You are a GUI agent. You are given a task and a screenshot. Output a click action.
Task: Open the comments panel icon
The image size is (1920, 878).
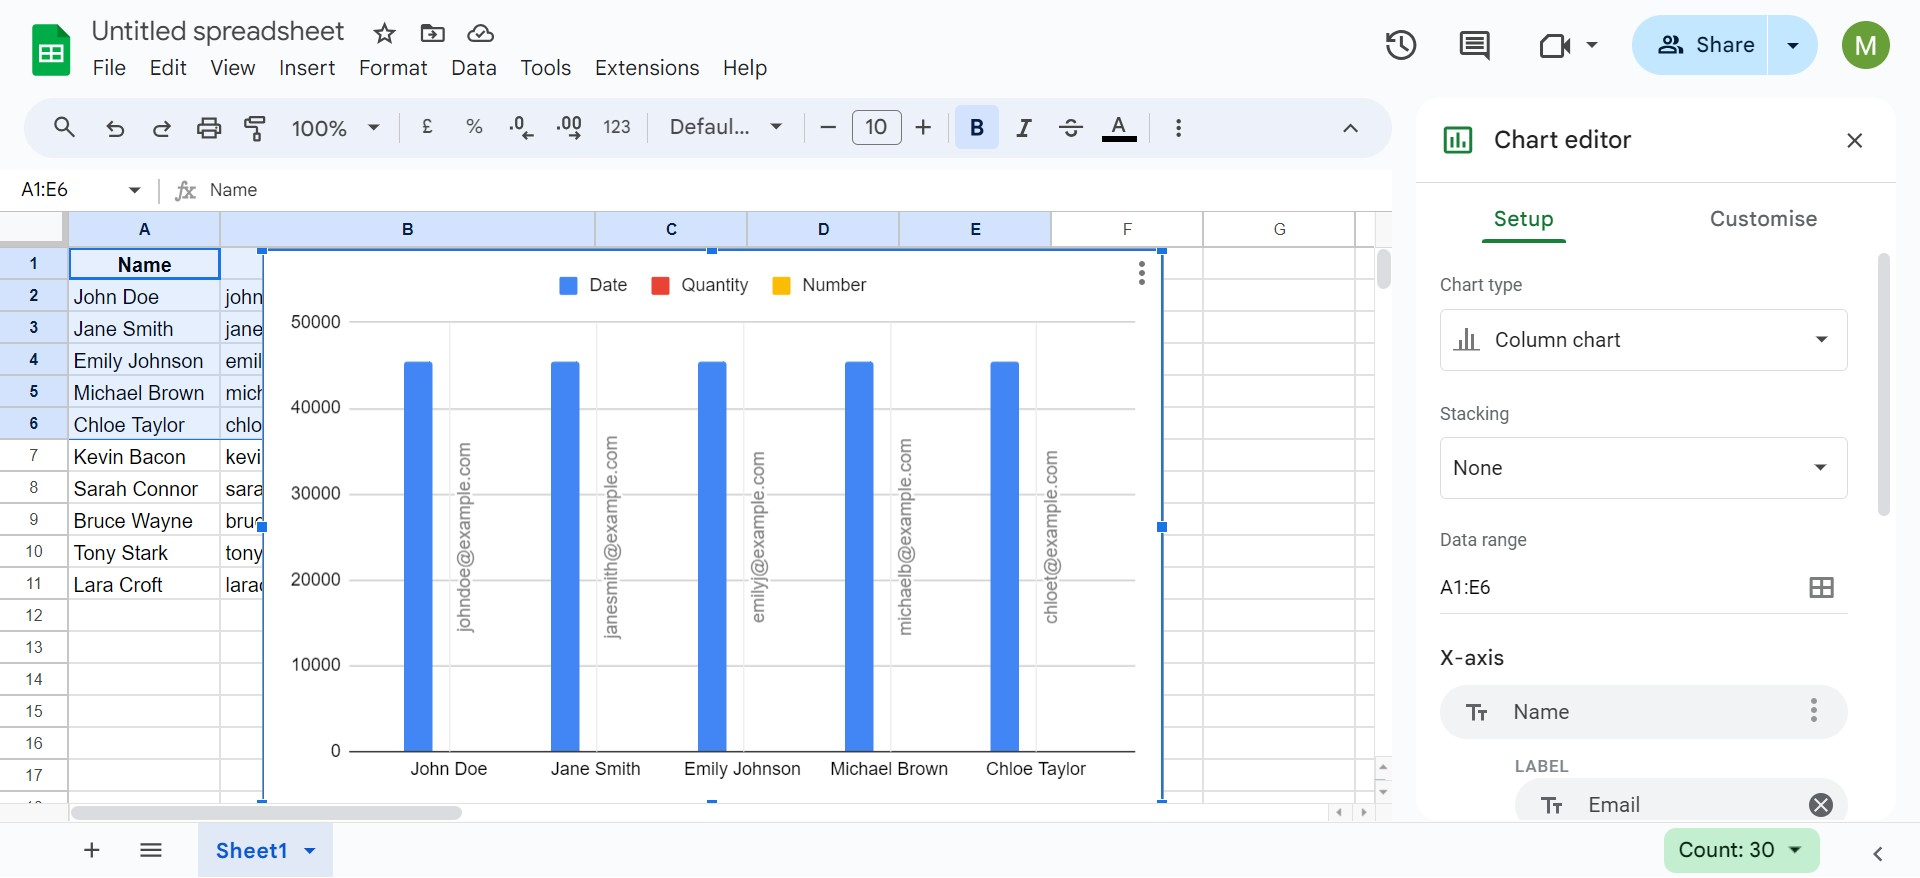click(1474, 45)
